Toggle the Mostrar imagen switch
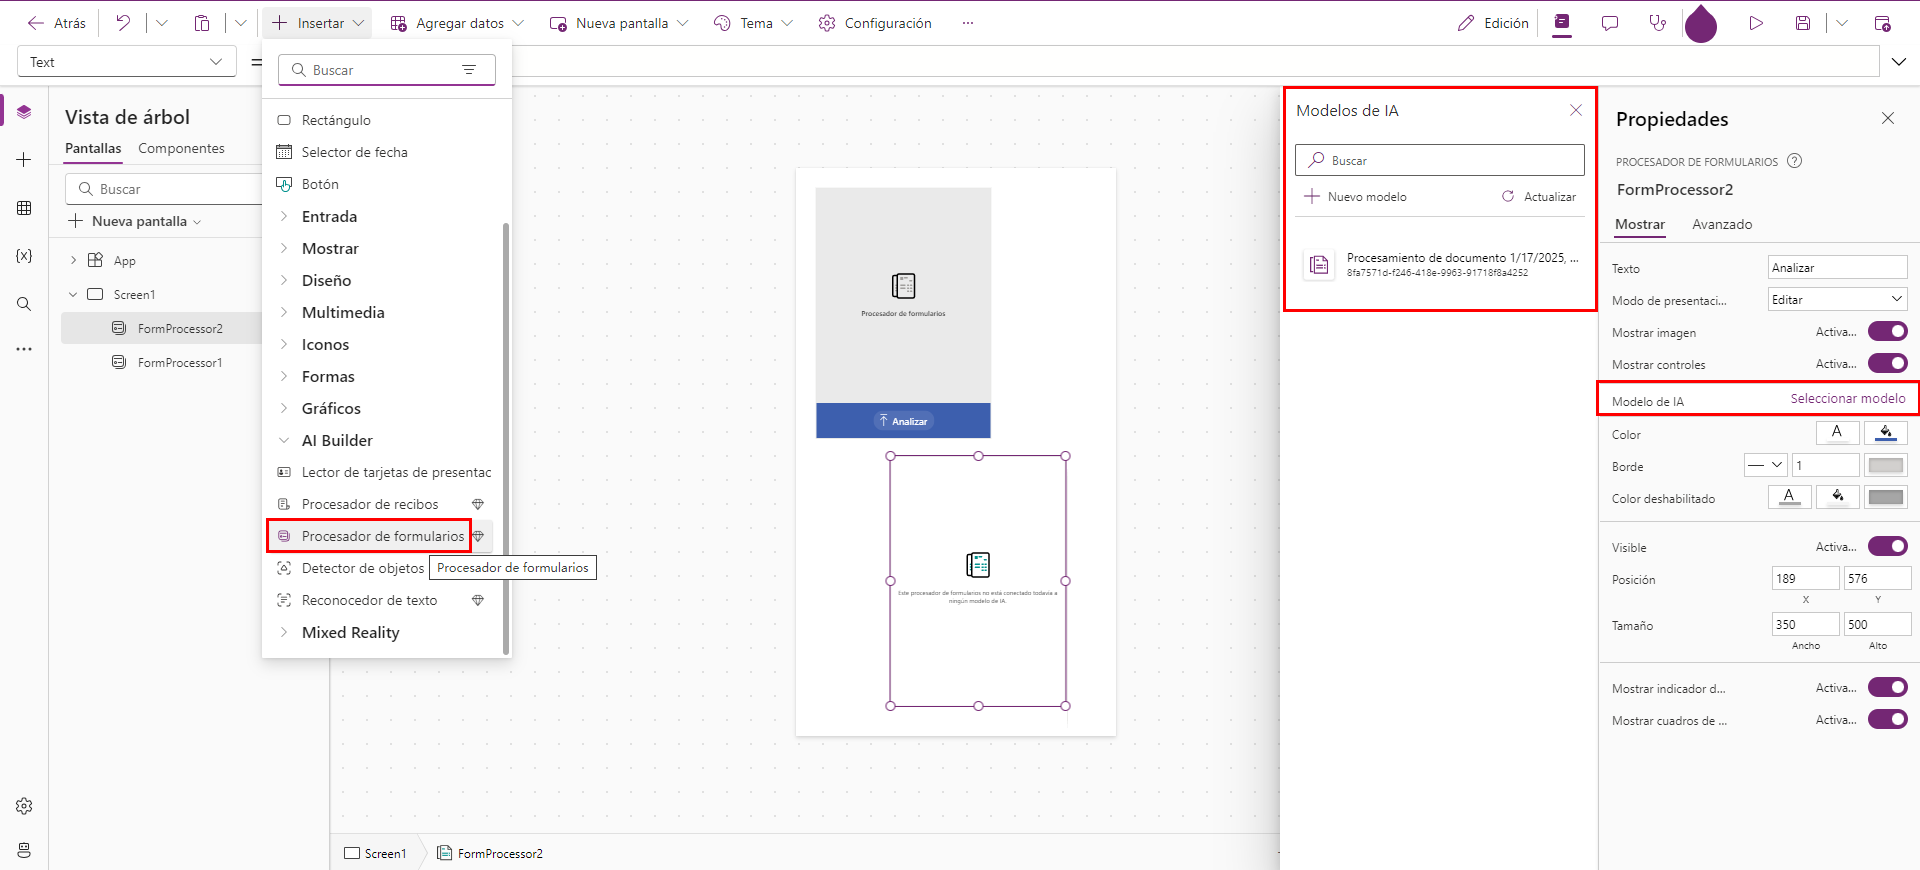Viewport: 1920px width, 870px height. pos(1888,332)
